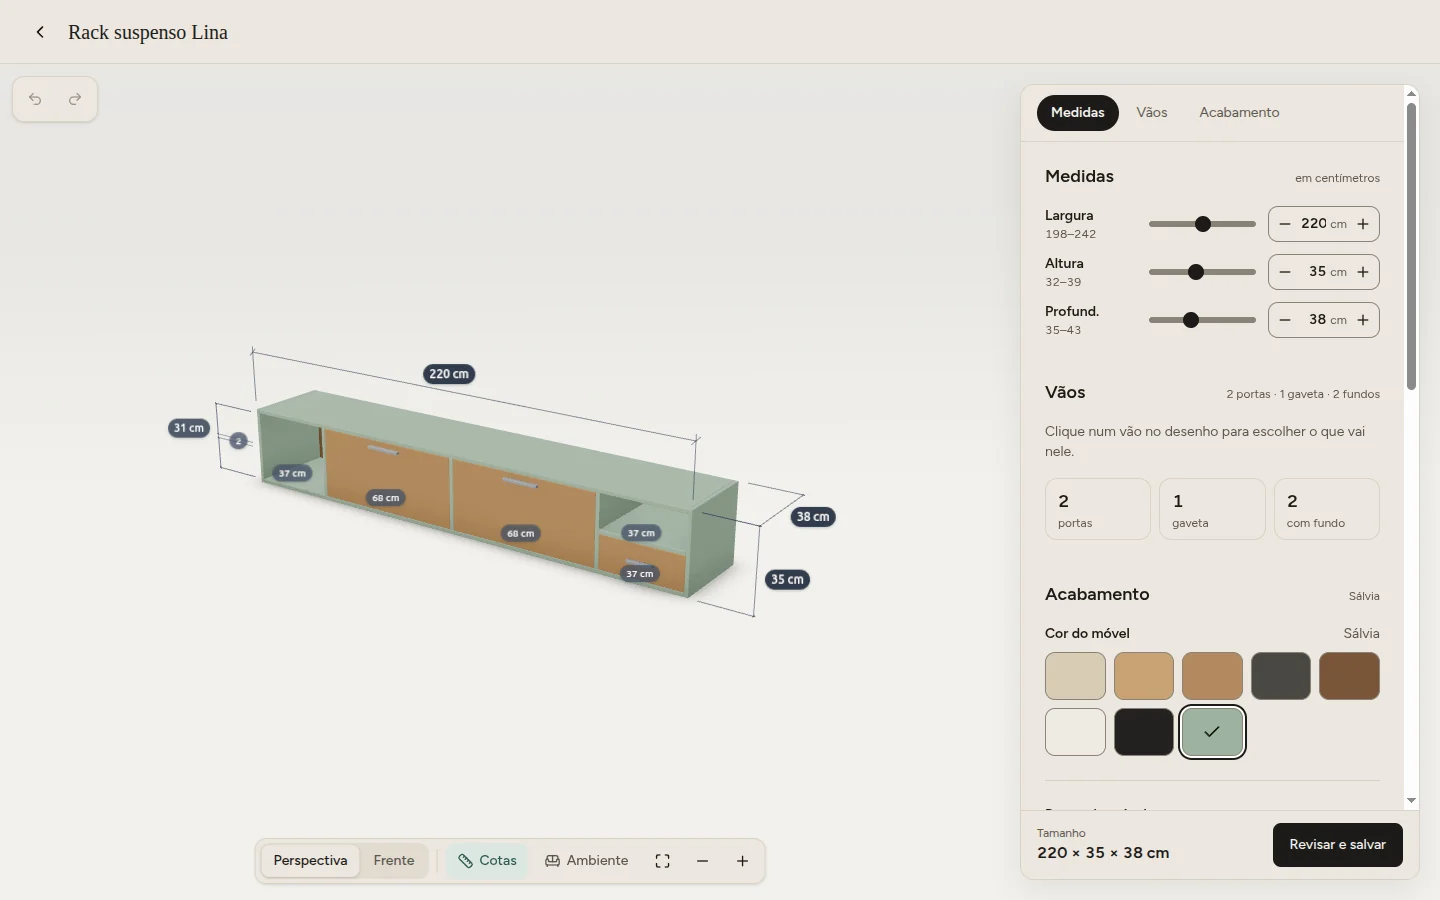Choose the white furniture color swatch

coord(1075,732)
